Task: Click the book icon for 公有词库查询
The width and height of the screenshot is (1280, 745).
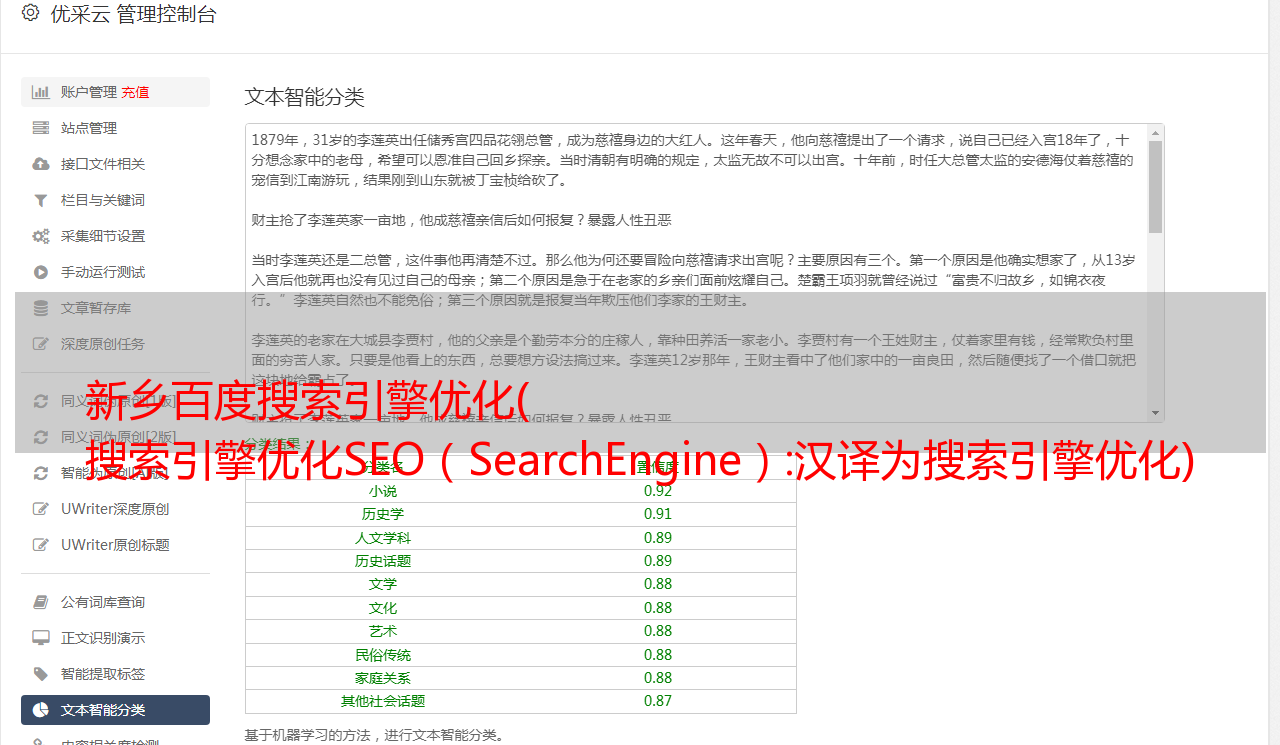Action: click(41, 602)
